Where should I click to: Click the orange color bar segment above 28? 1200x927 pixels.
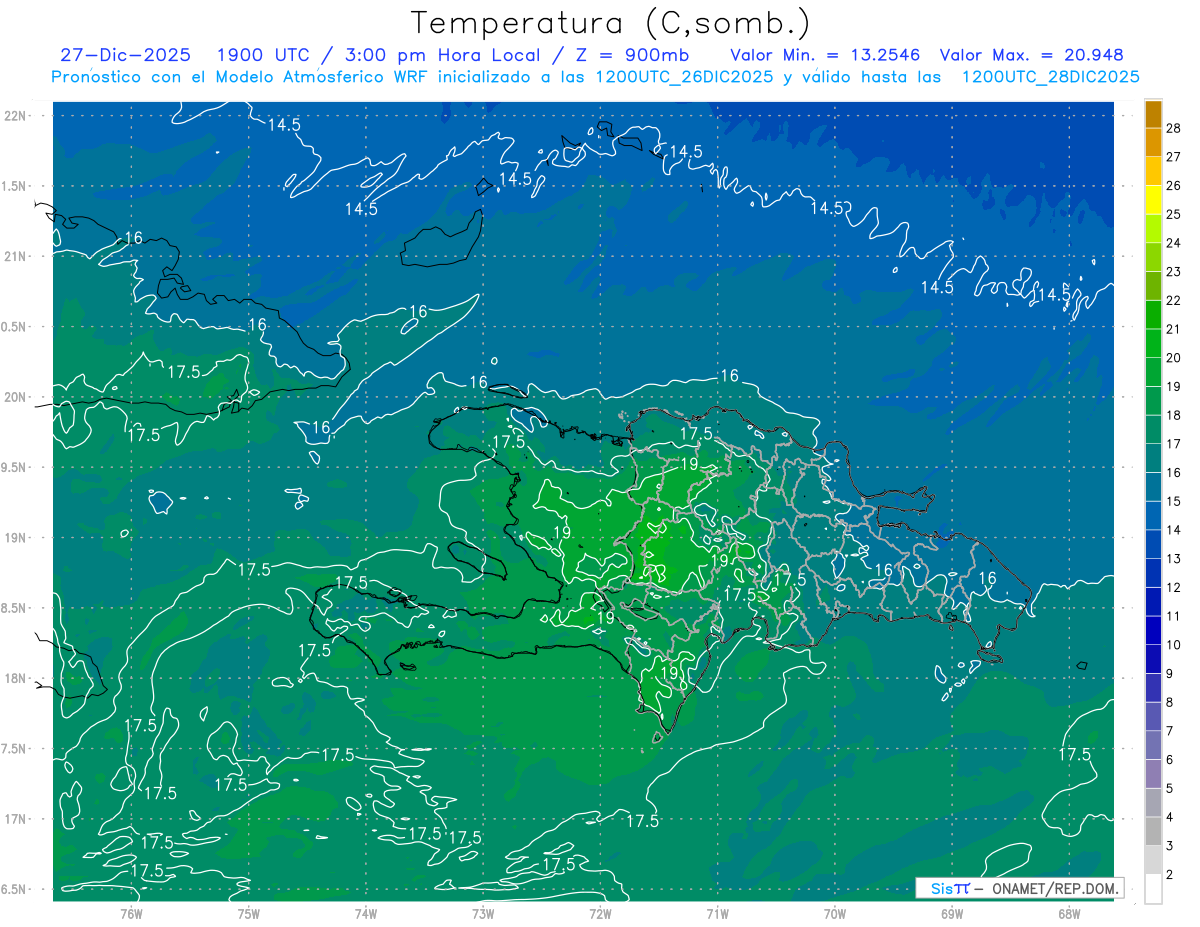(x=1153, y=113)
